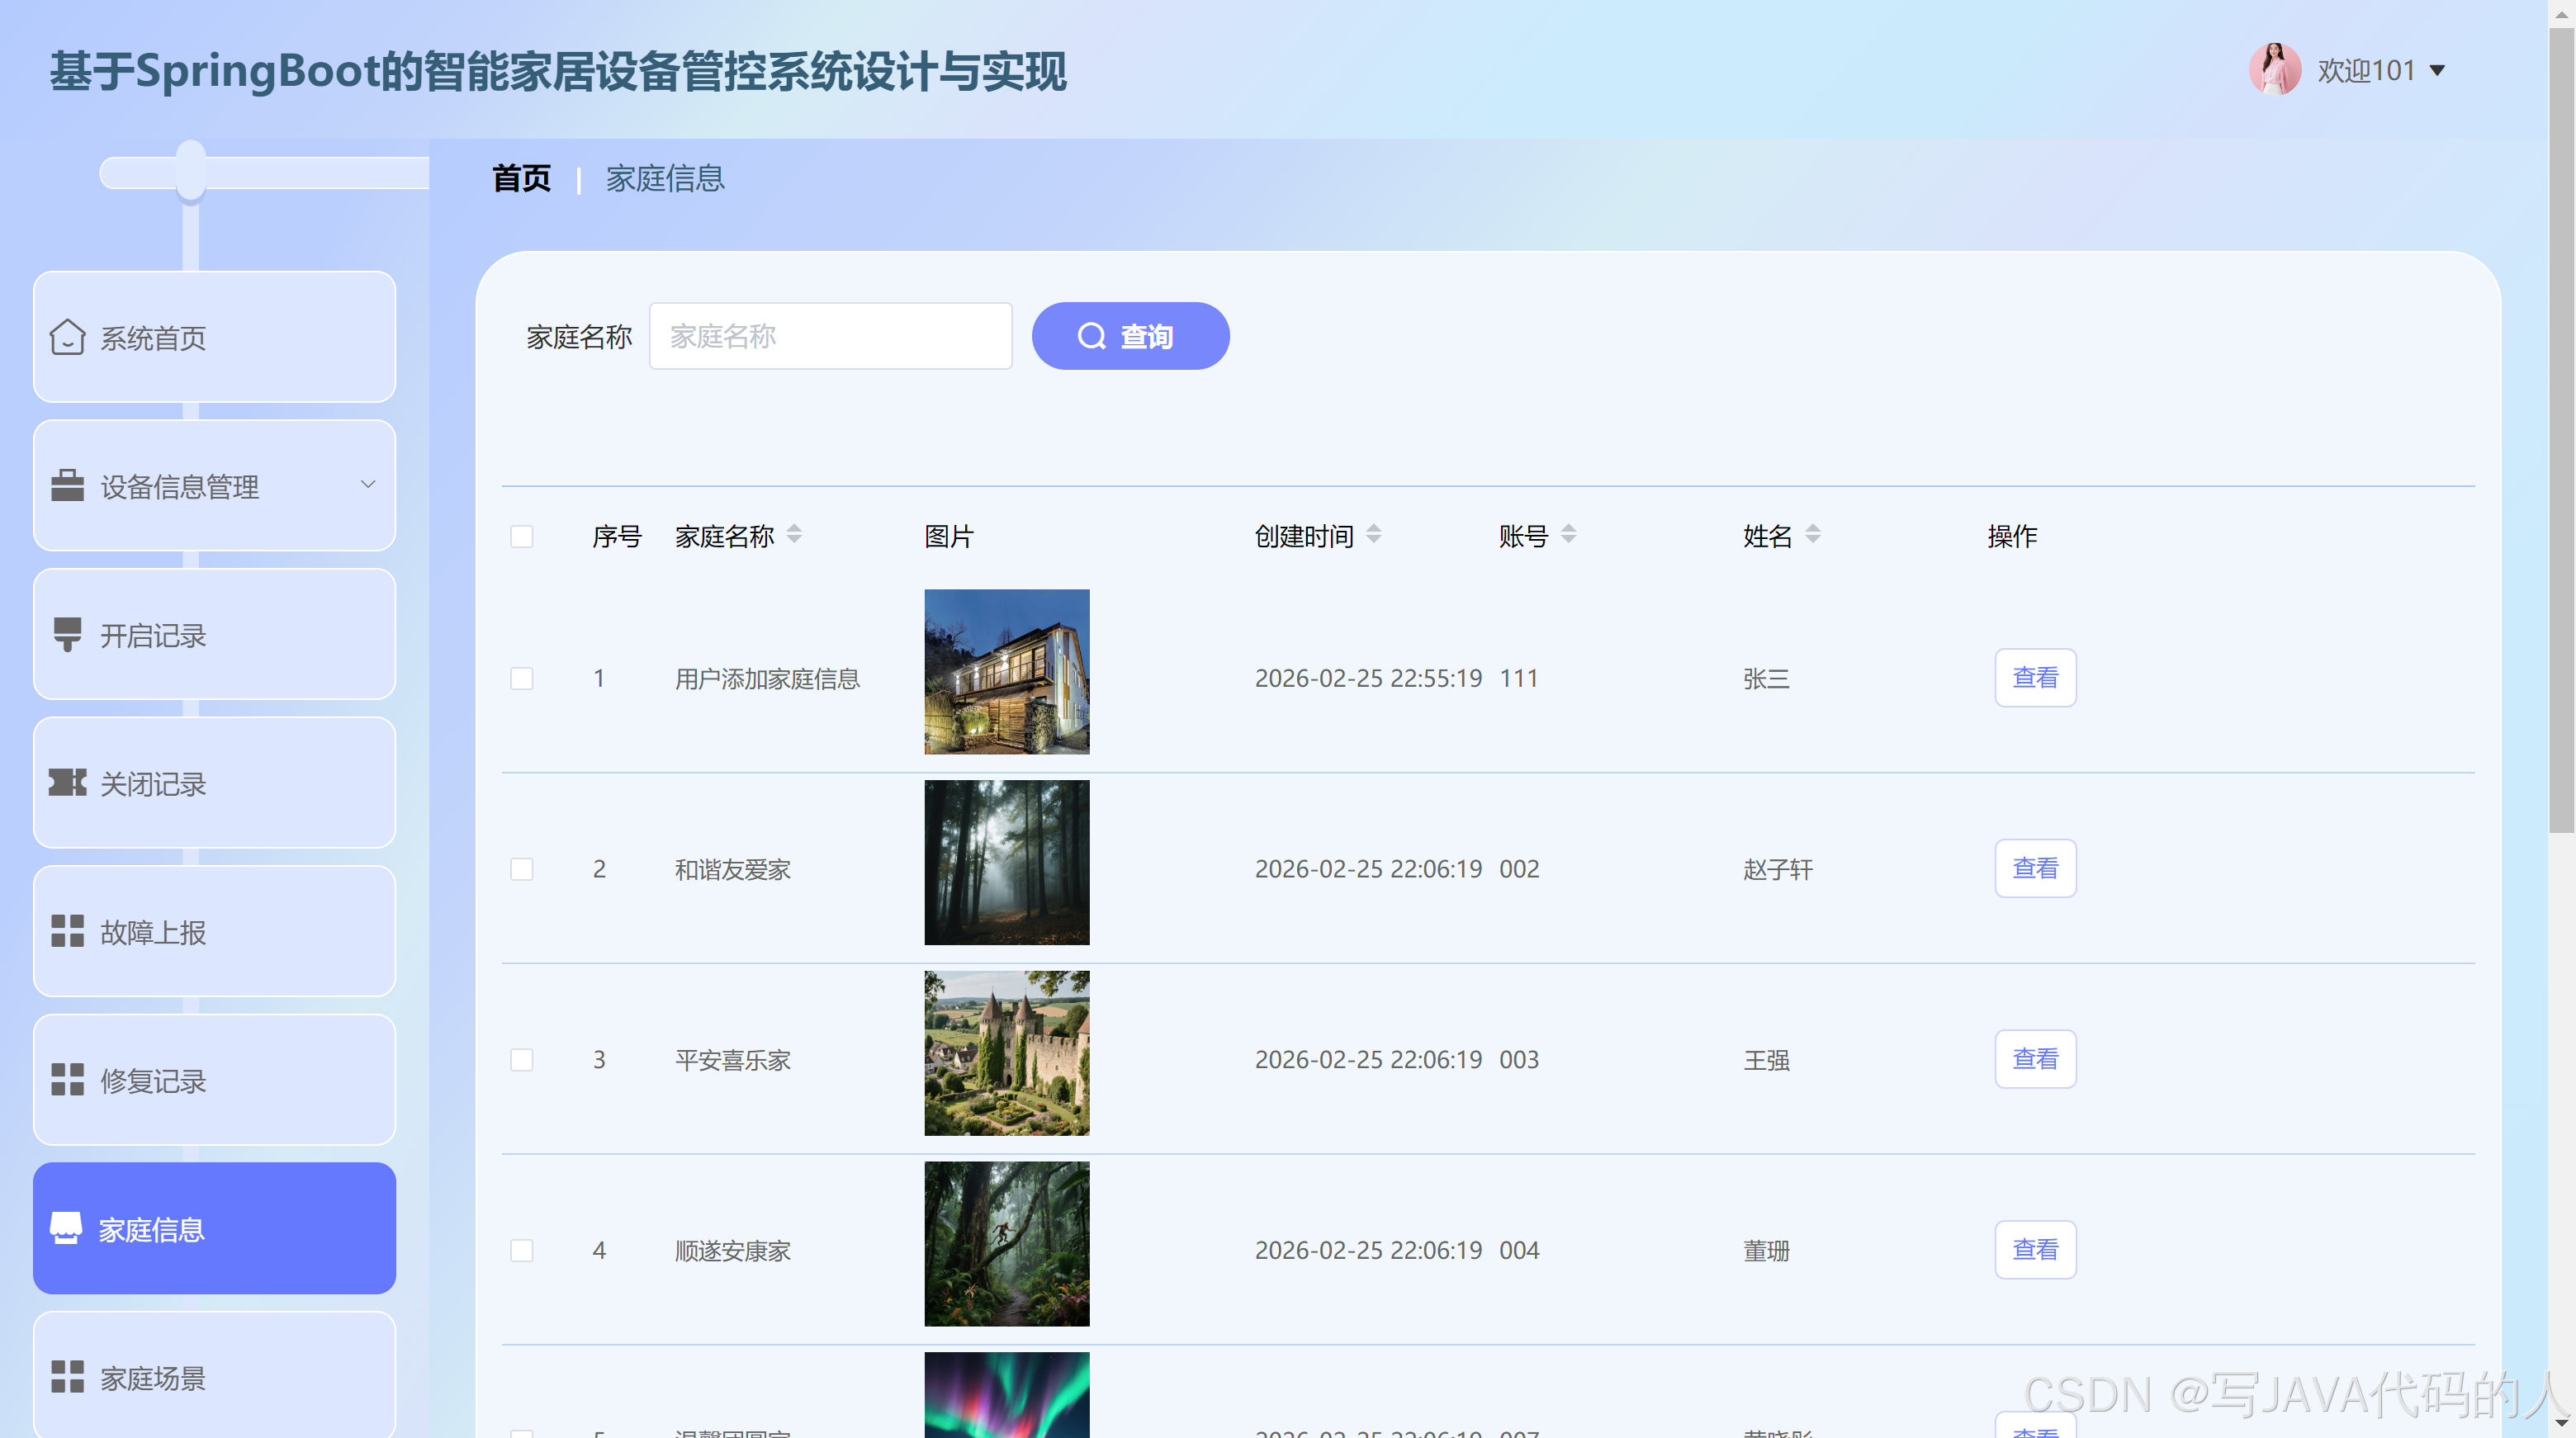
Task: Click 查看 for 和谐友爱家 row
Action: point(2035,868)
